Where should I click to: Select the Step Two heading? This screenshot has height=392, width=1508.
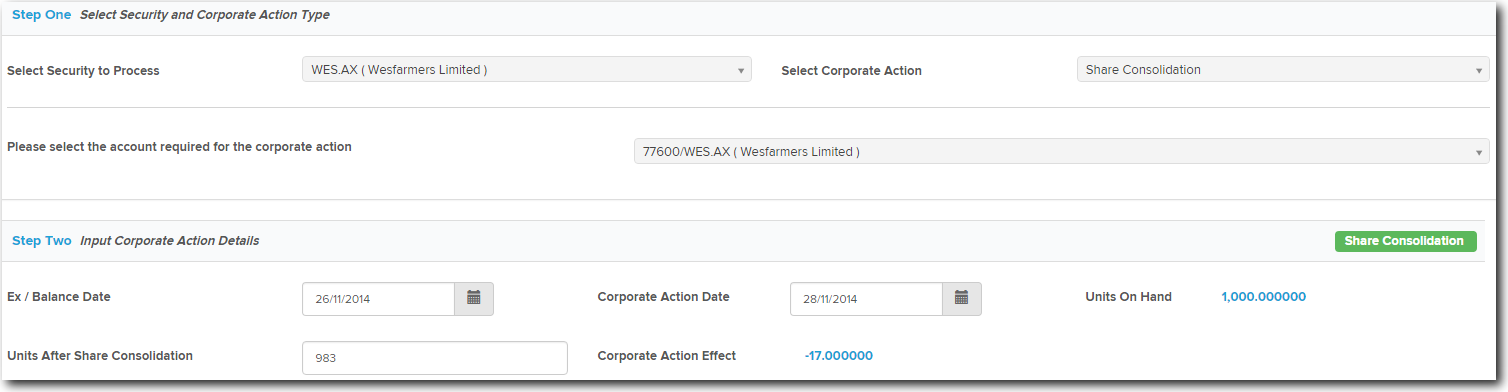pyautogui.click(x=42, y=241)
